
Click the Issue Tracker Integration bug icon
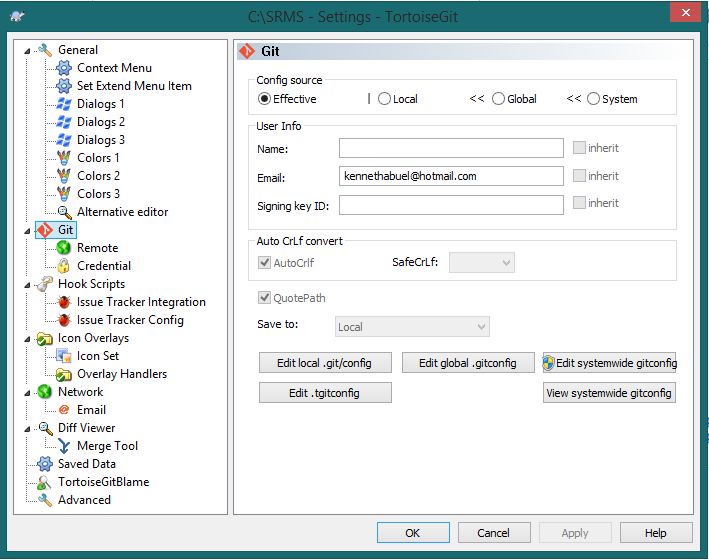pyautogui.click(x=64, y=302)
